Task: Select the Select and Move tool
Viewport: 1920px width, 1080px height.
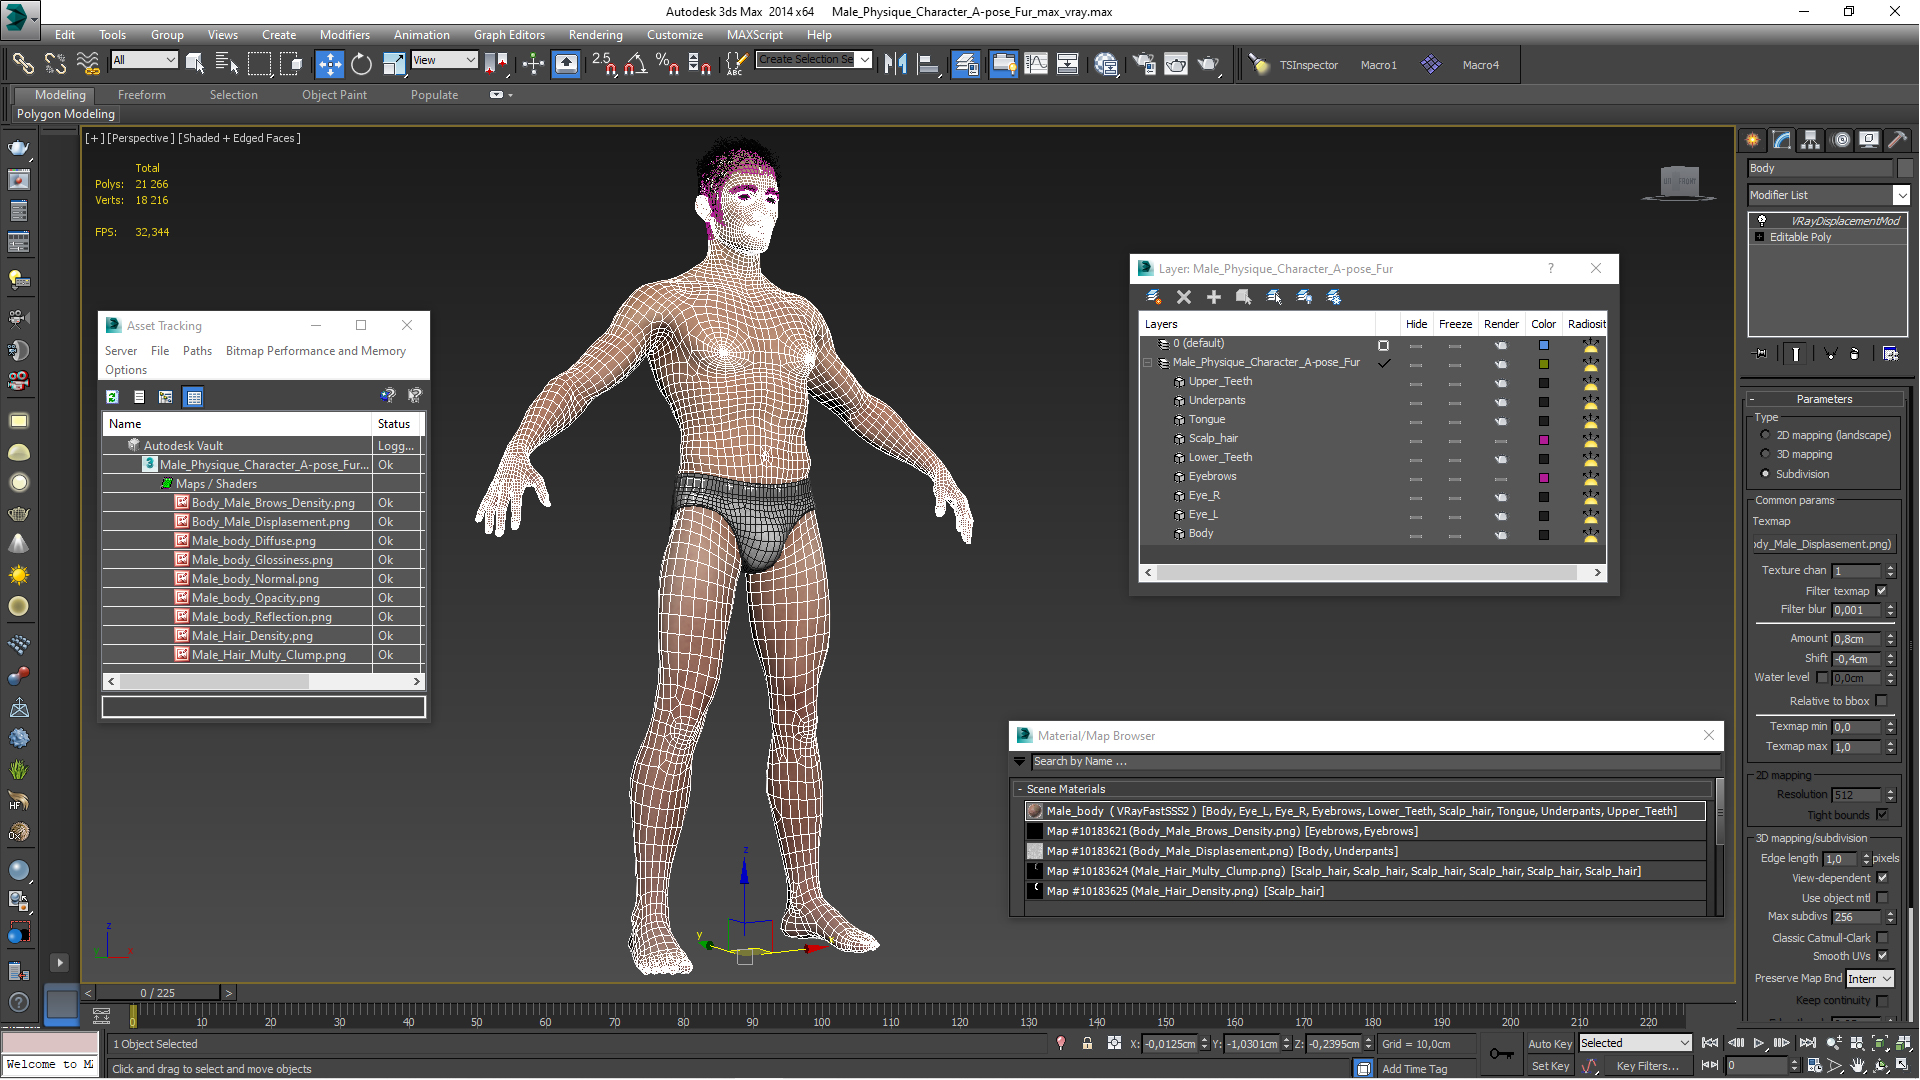Action: pyautogui.click(x=329, y=64)
